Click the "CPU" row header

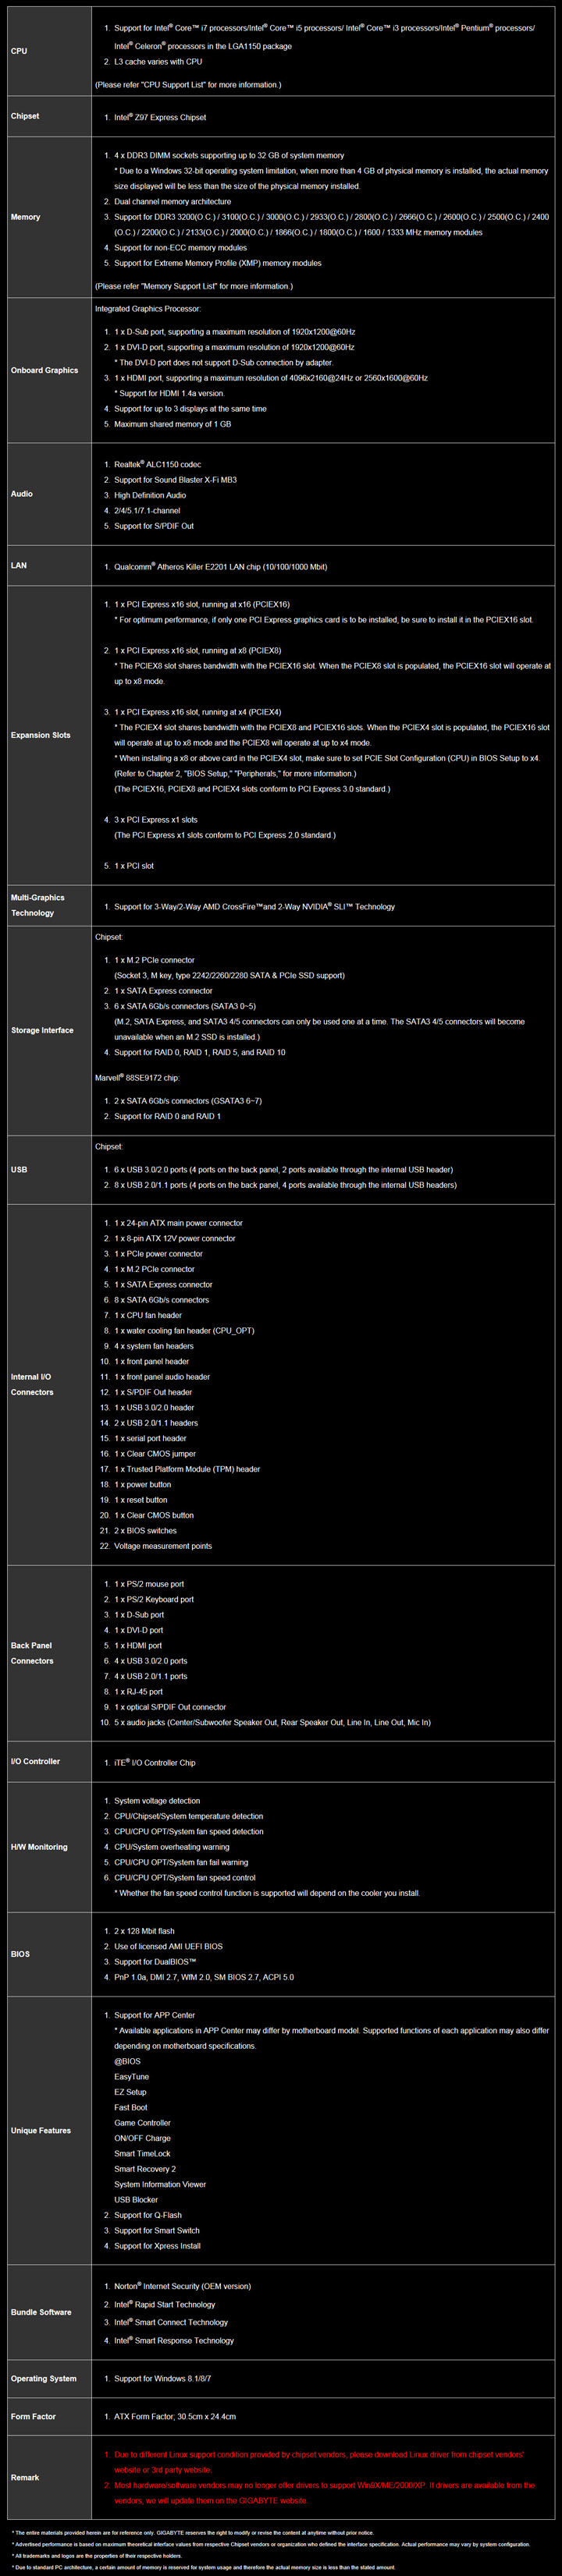19,51
